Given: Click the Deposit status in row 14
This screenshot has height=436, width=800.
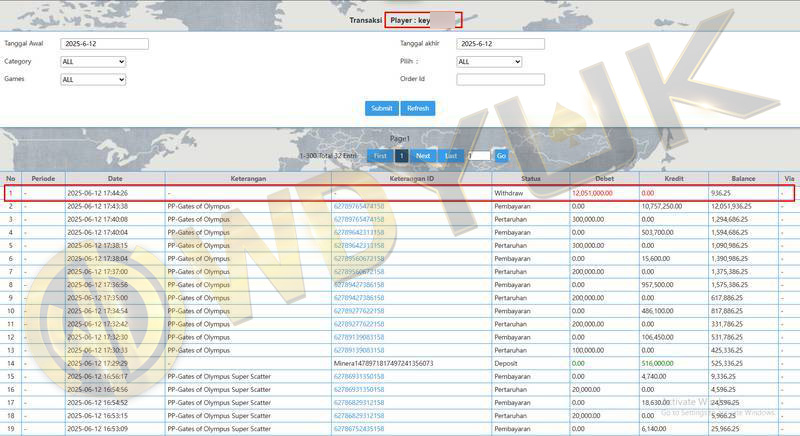Looking at the screenshot, I should tap(506, 364).
